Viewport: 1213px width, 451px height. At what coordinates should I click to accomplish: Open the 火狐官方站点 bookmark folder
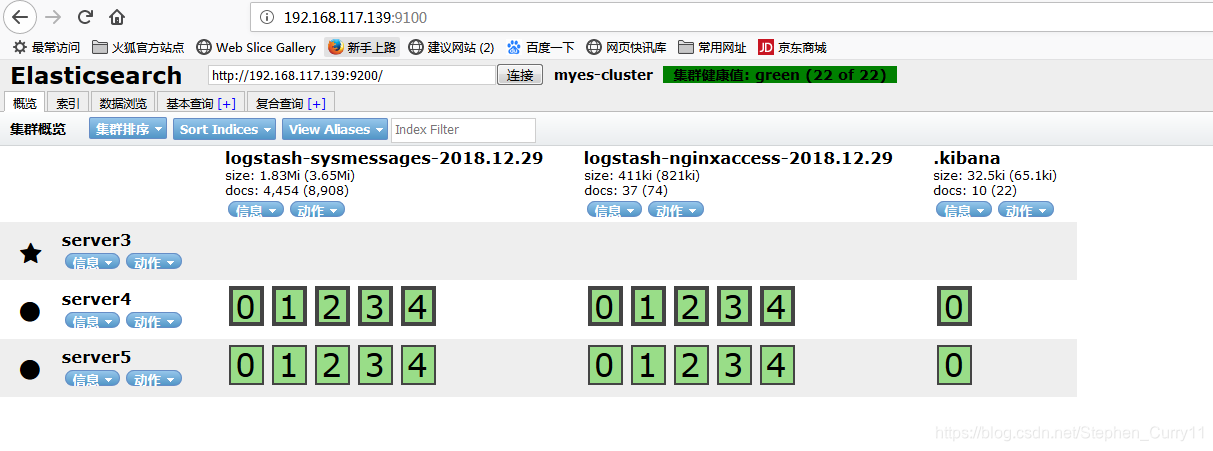pyautogui.click(x=138, y=47)
